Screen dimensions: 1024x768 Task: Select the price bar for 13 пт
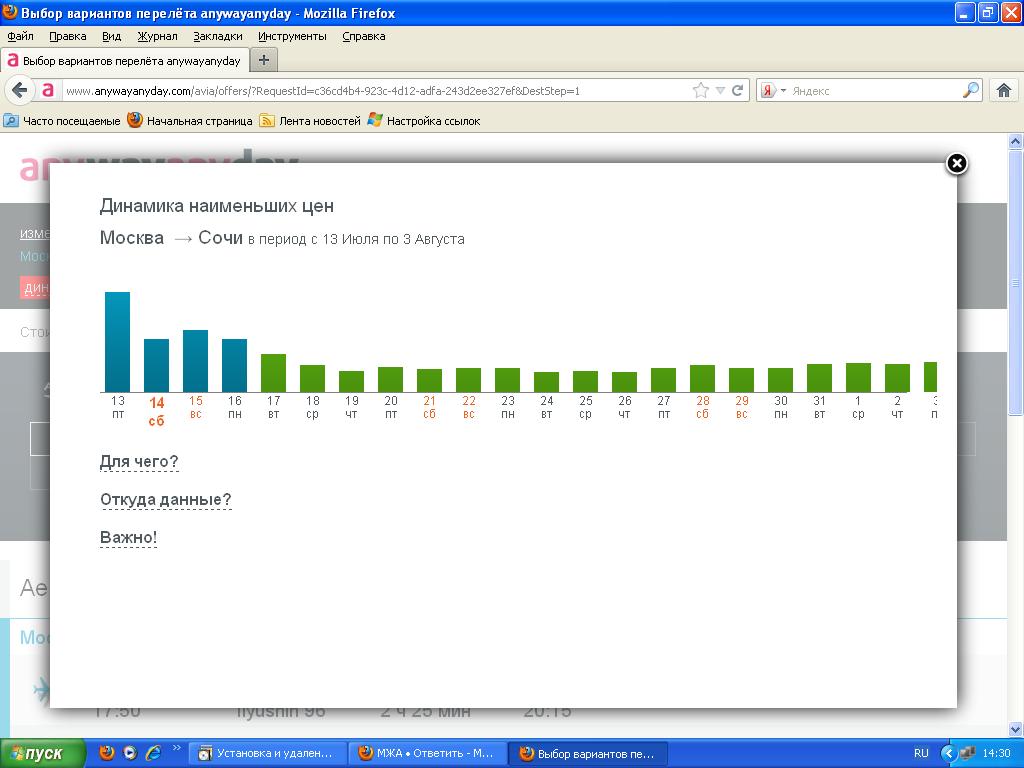pos(118,342)
